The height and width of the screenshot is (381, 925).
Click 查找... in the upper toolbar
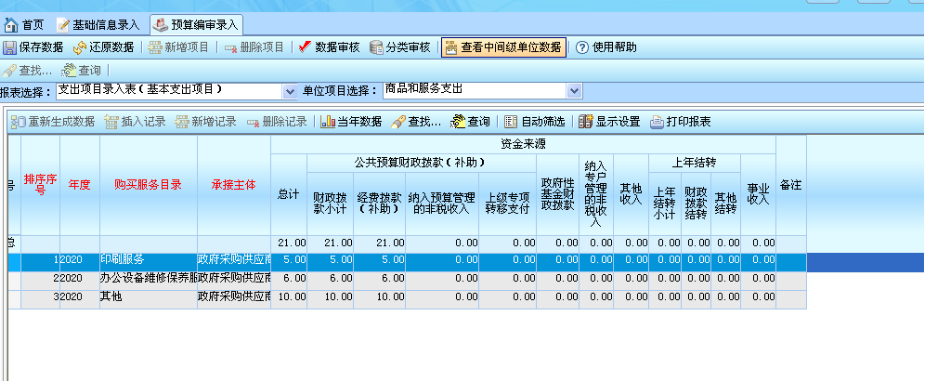coord(28,71)
